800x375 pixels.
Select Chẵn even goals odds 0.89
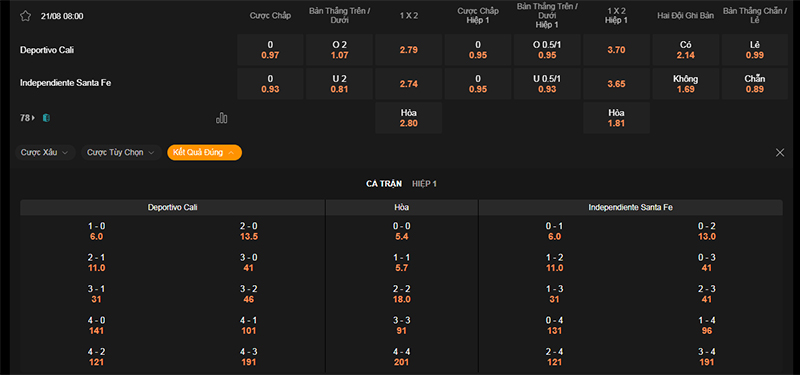click(x=755, y=84)
